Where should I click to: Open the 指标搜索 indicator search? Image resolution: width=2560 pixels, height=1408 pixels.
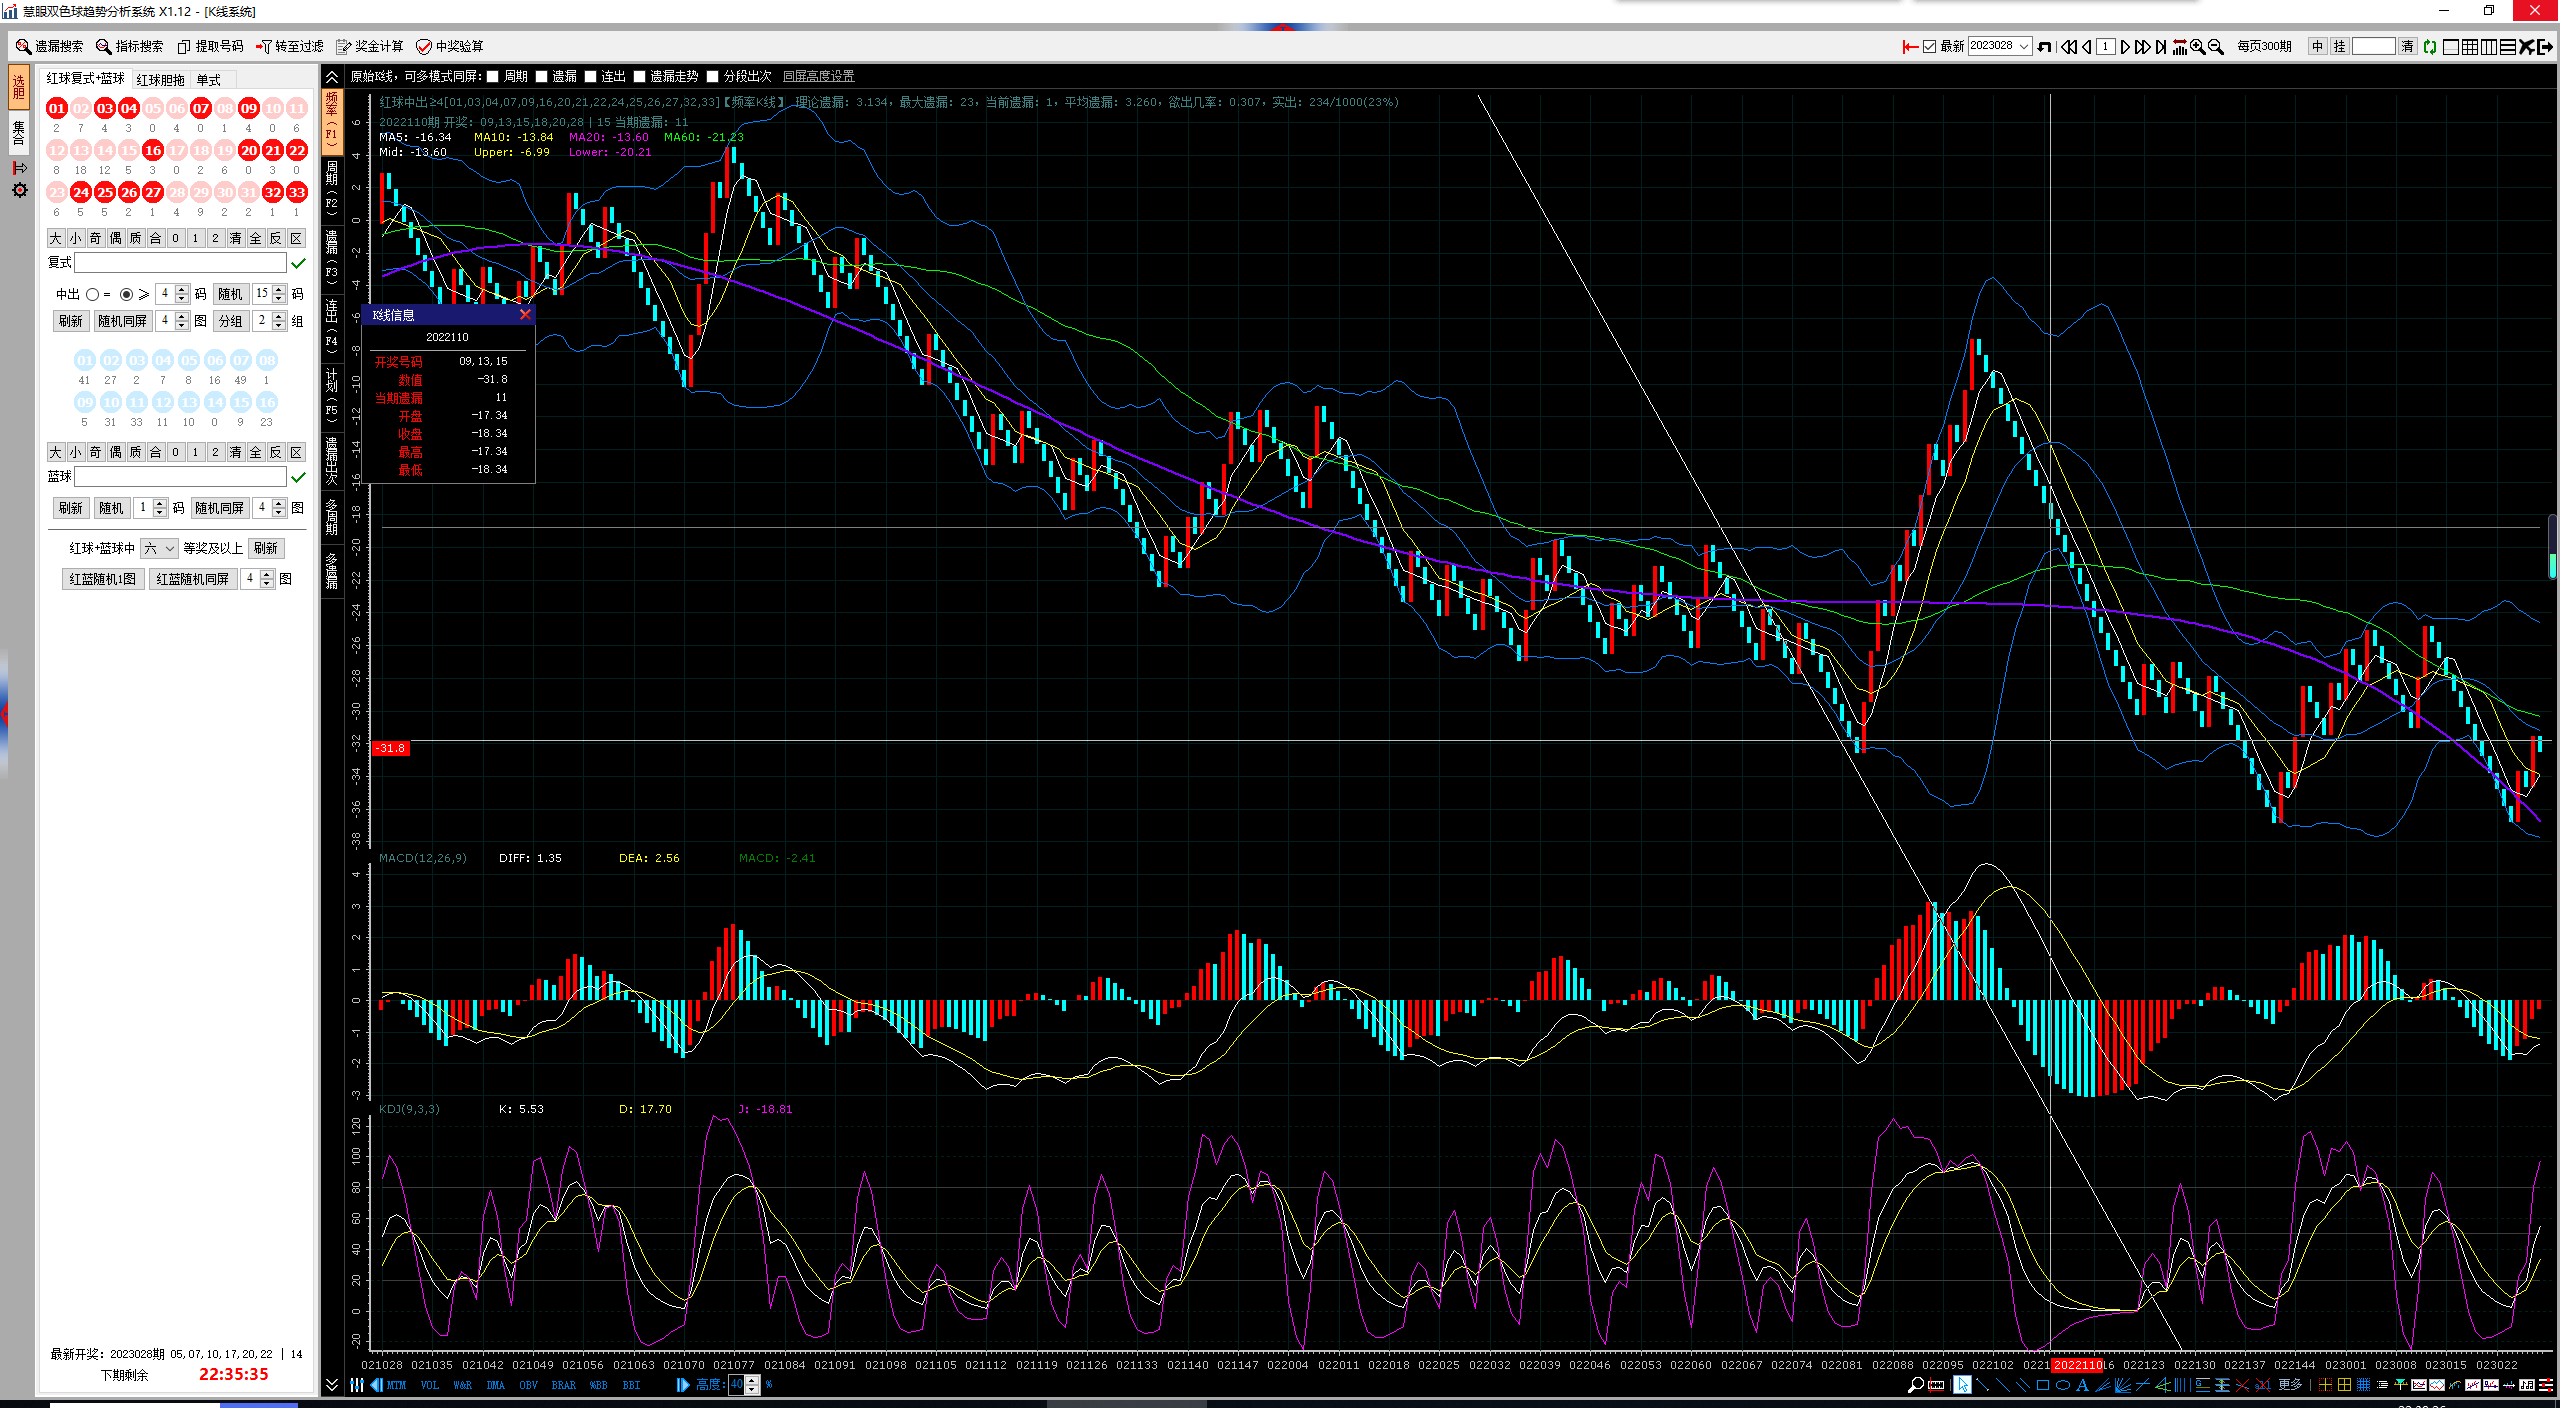[x=130, y=46]
